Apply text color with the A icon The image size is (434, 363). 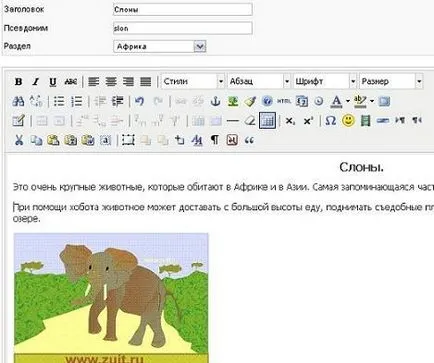pyautogui.click(x=337, y=101)
